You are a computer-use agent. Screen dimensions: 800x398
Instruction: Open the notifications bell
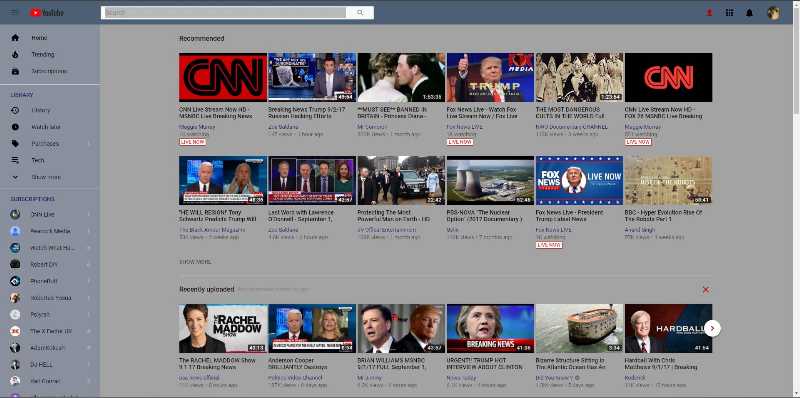tap(749, 13)
